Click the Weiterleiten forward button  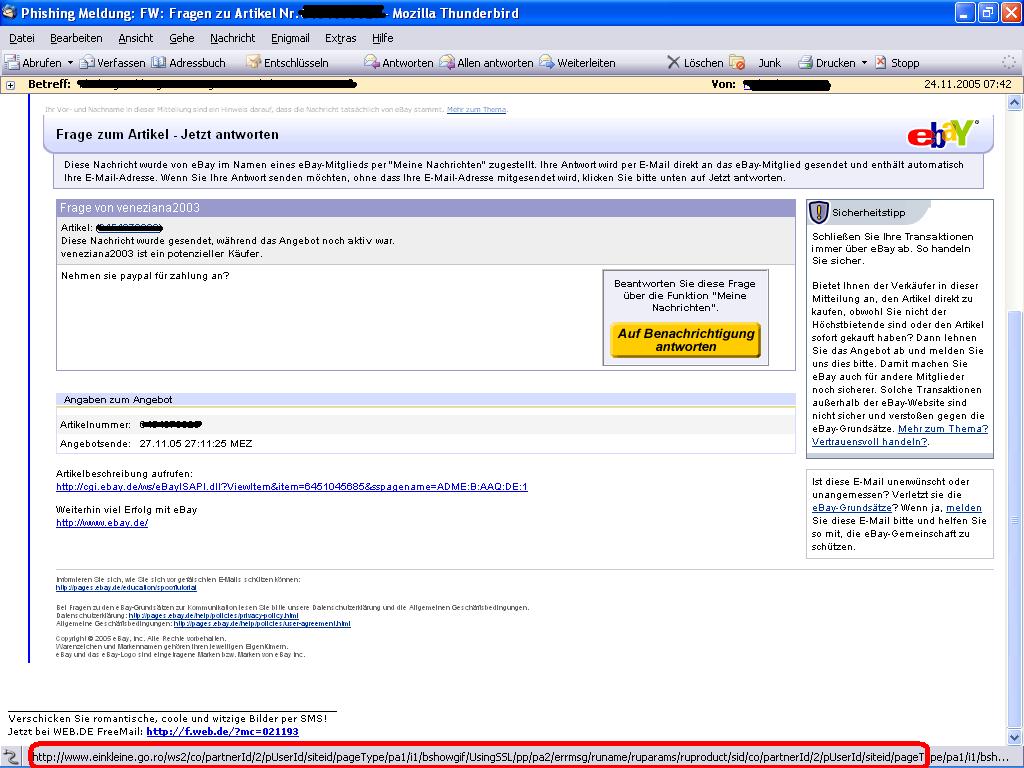pyautogui.click(x=577, y=63)
